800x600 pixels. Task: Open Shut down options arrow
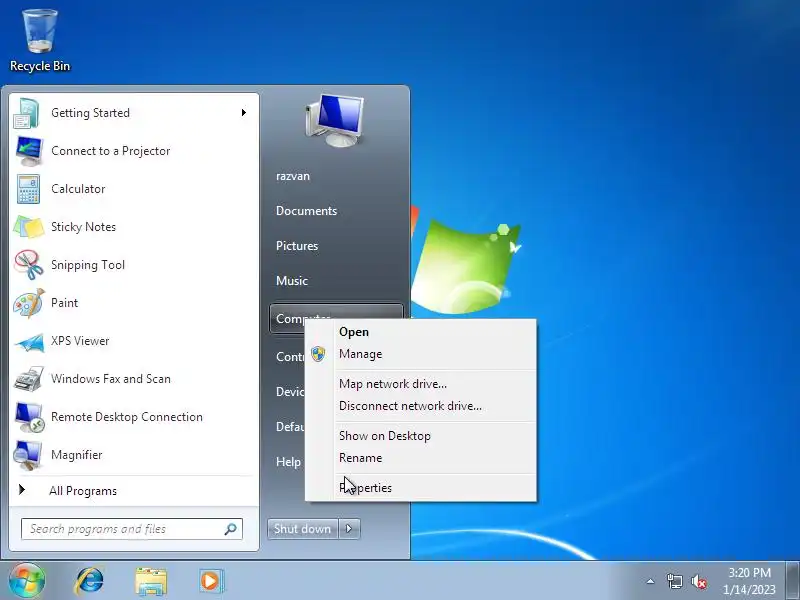coord(349,529)
